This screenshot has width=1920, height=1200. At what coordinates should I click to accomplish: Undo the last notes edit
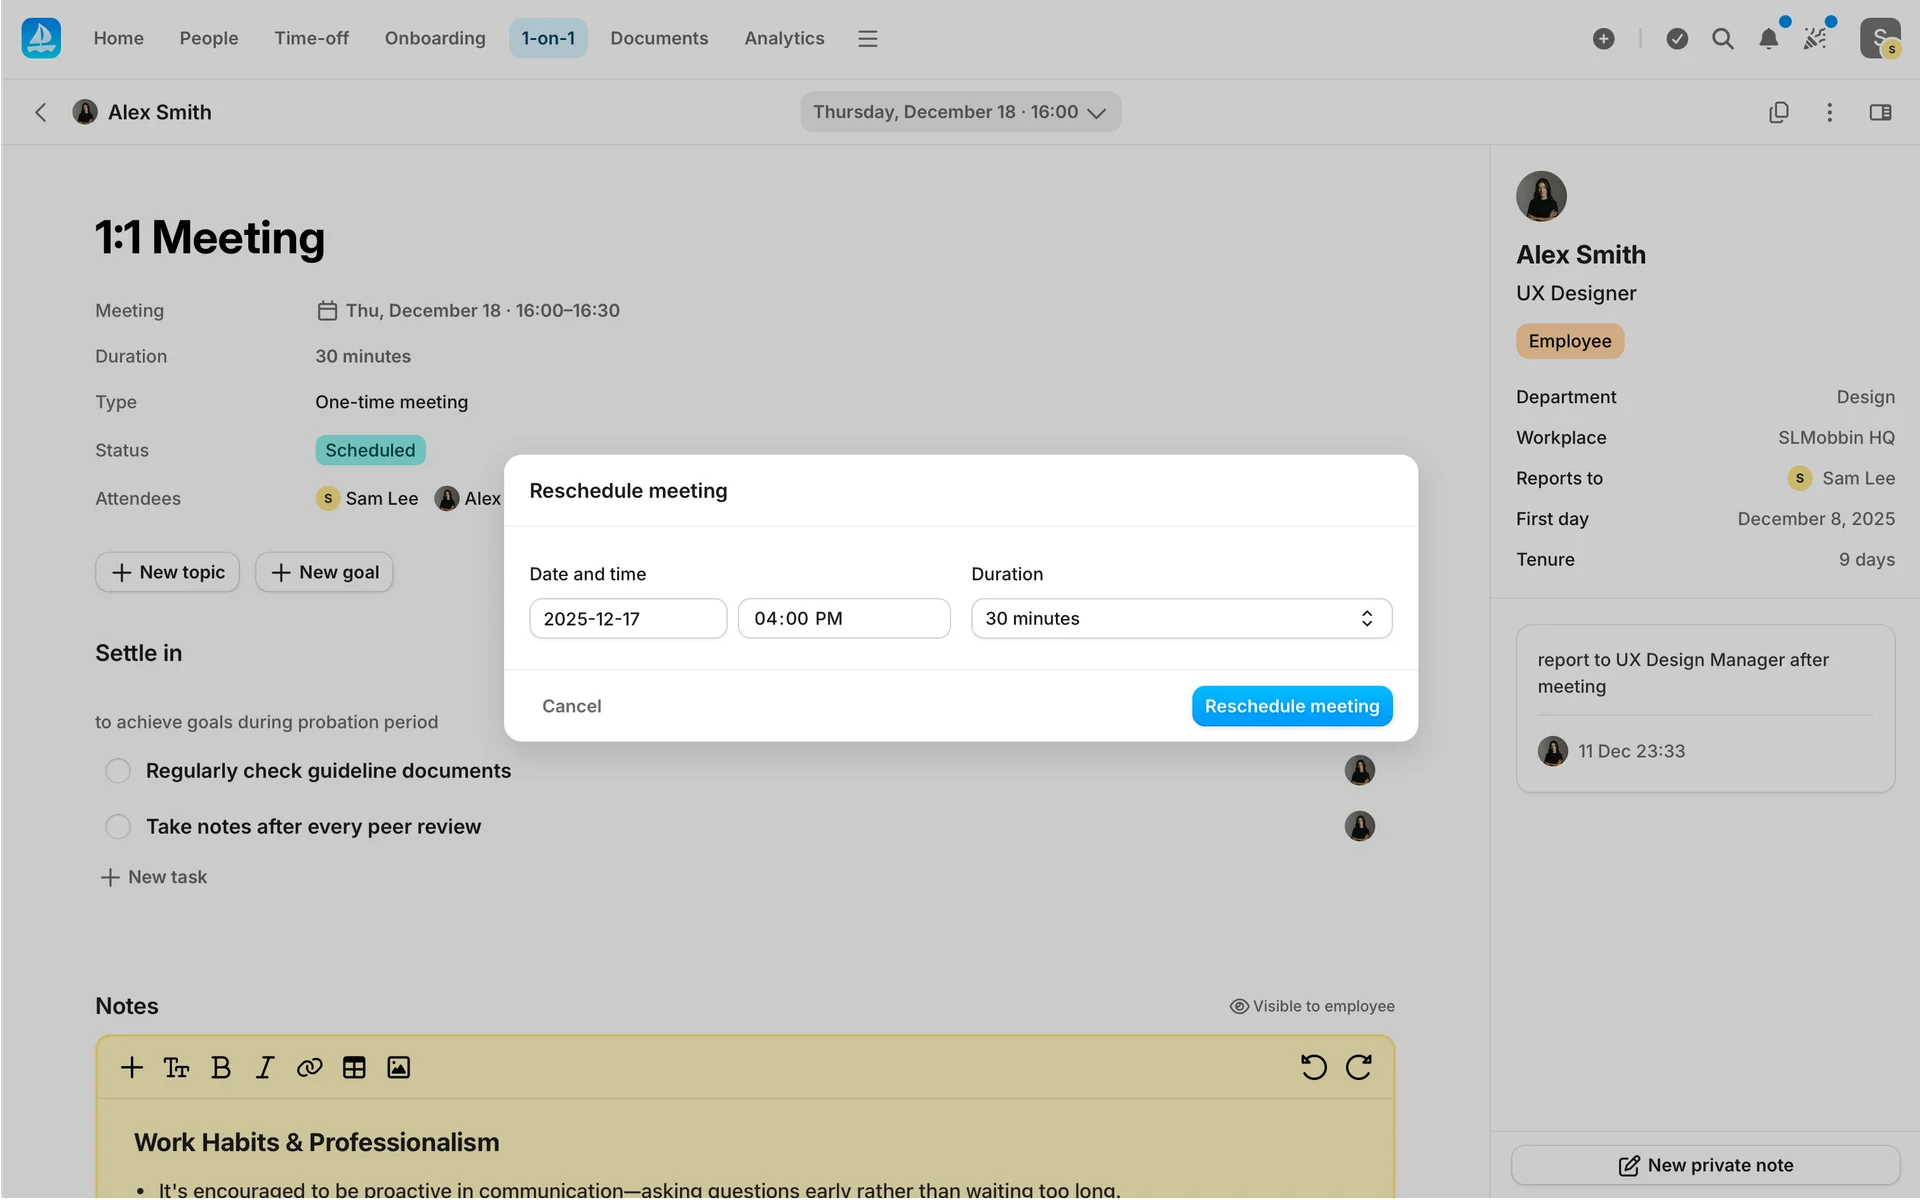click(1313, 1067)
